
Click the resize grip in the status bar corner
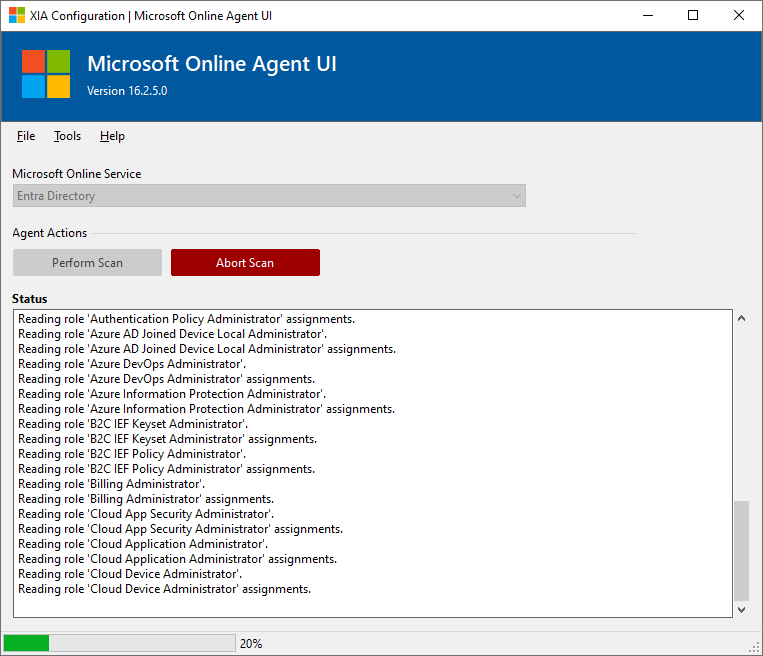(x=754, y=647)
